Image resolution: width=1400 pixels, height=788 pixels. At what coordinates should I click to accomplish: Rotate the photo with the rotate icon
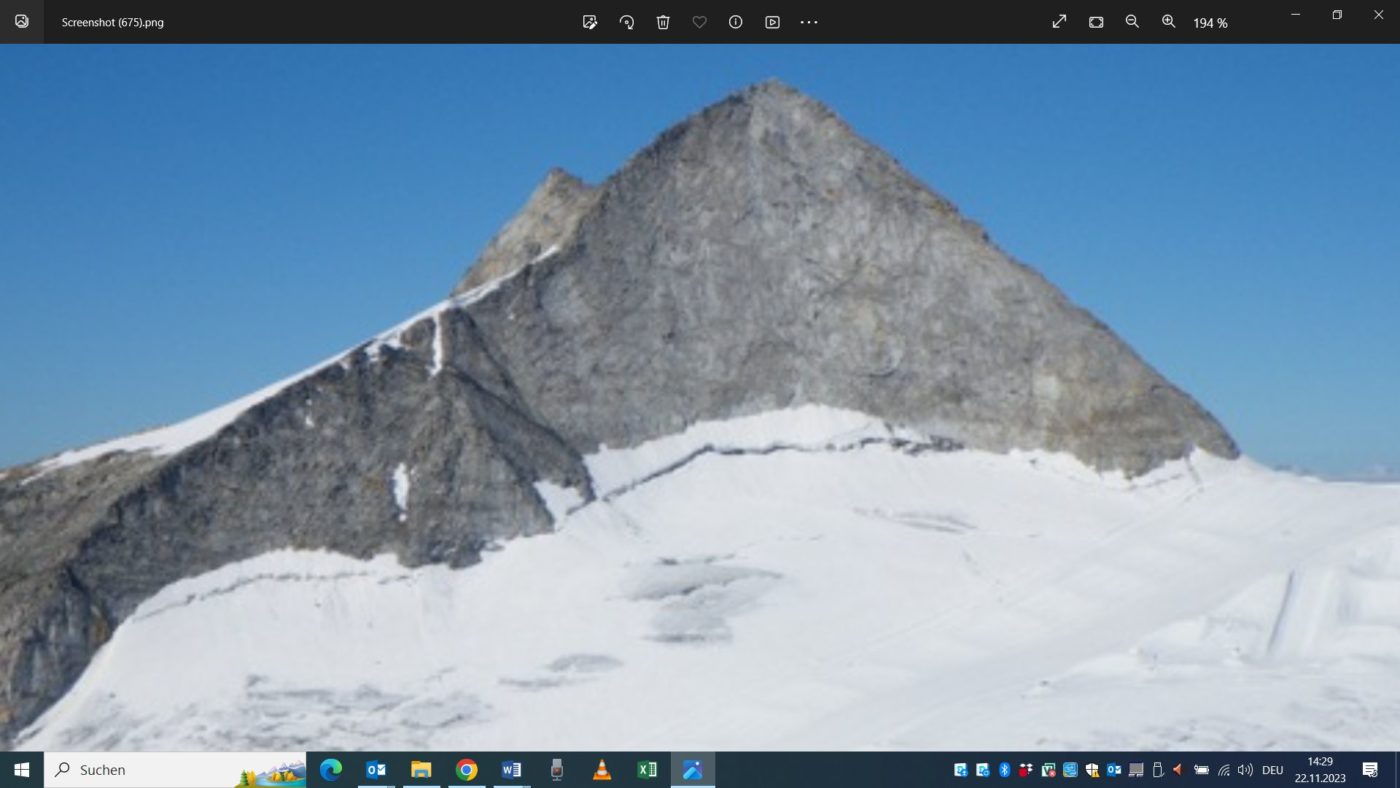627,22
